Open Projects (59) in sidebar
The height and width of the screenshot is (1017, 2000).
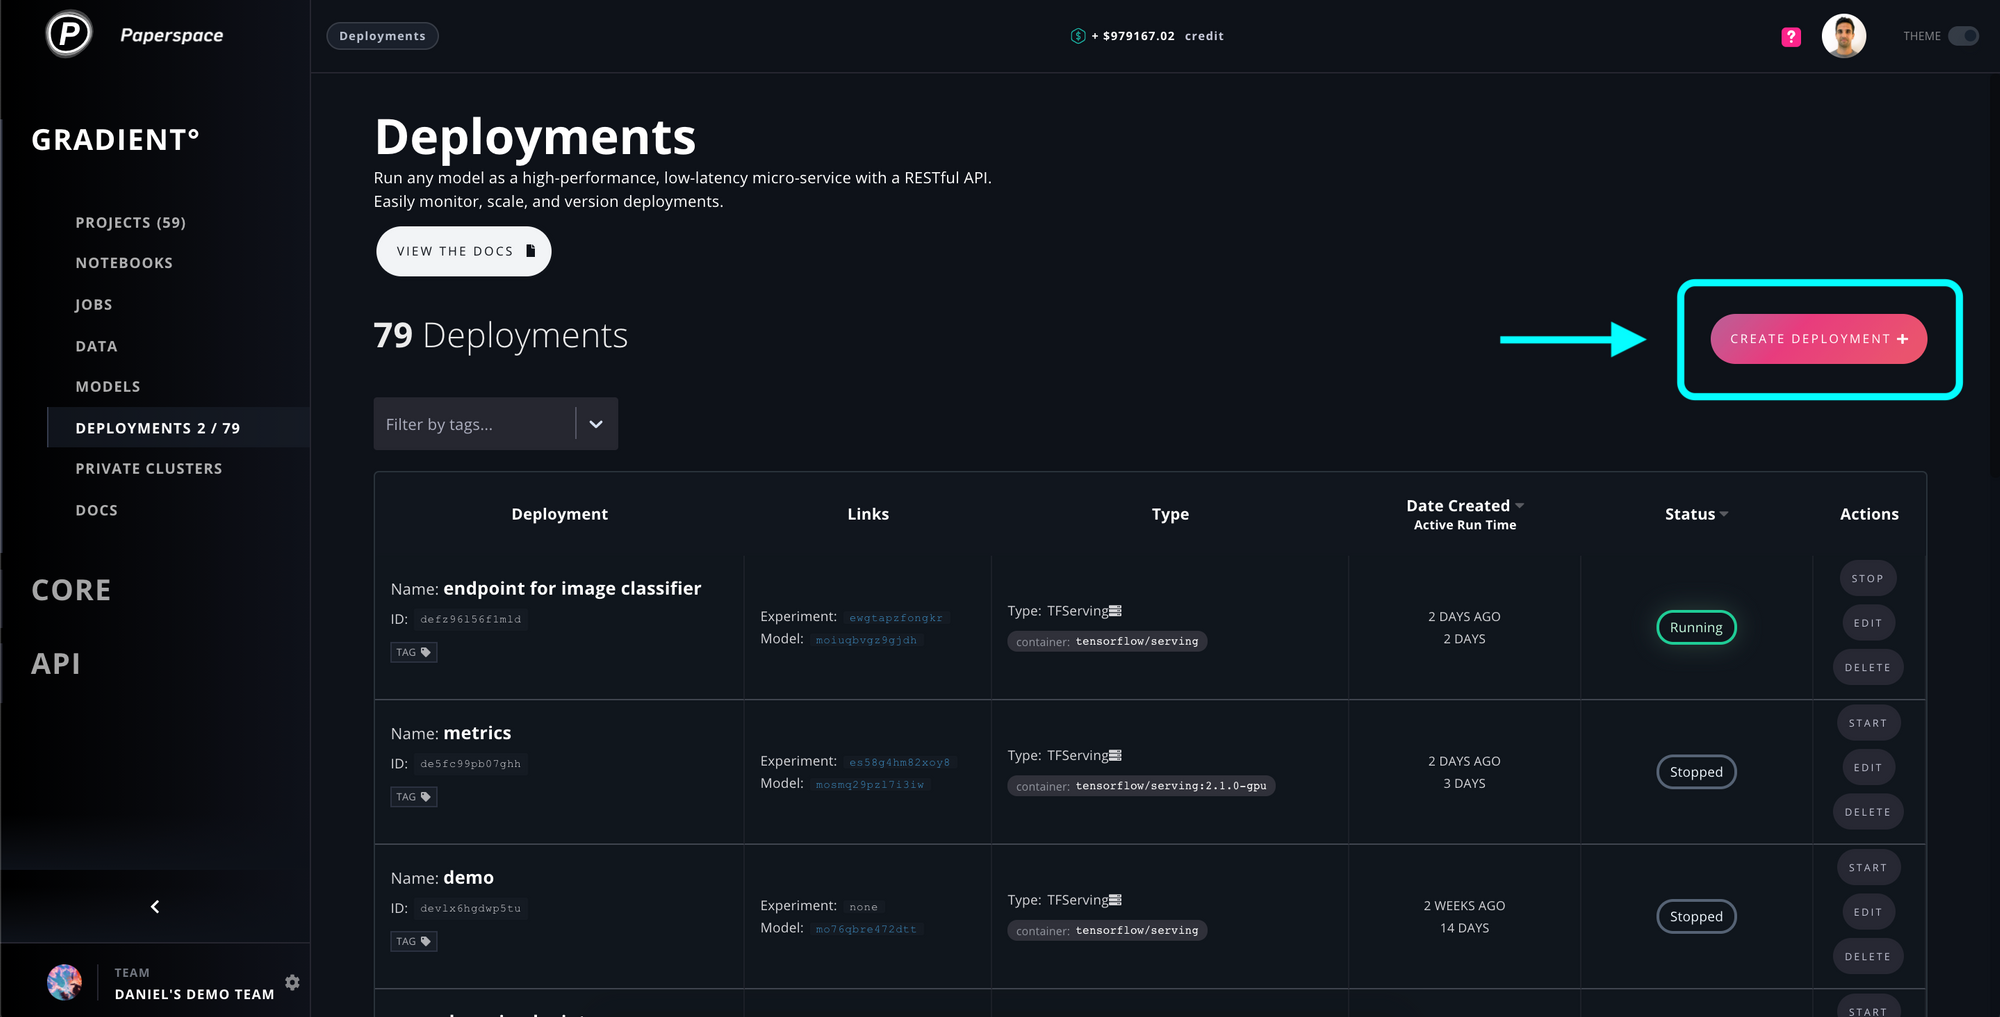[x=131, y=222]
